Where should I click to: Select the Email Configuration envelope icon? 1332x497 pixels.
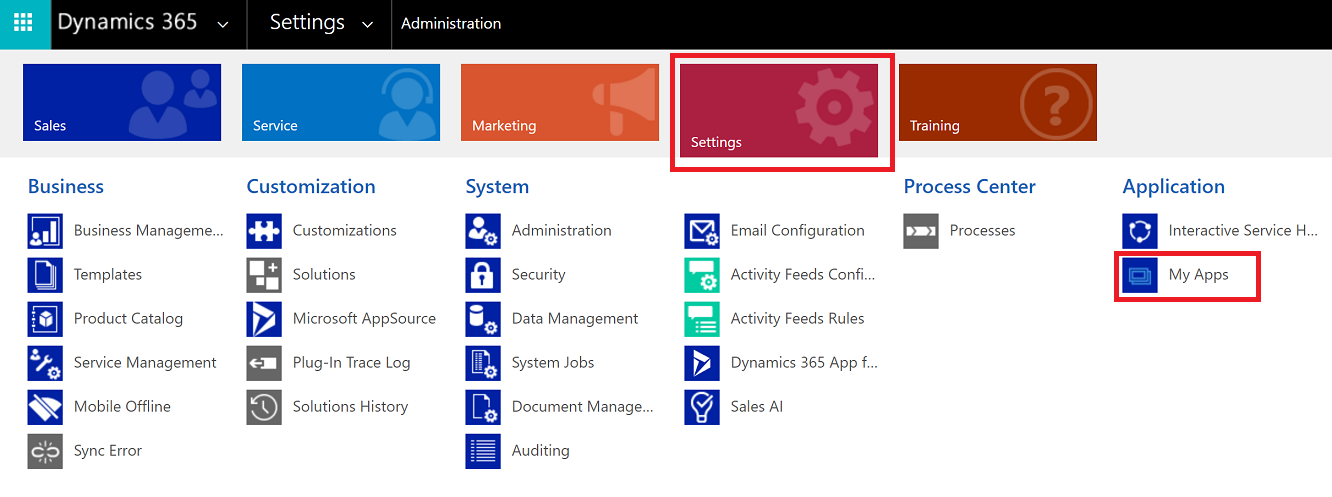(702, 231)
